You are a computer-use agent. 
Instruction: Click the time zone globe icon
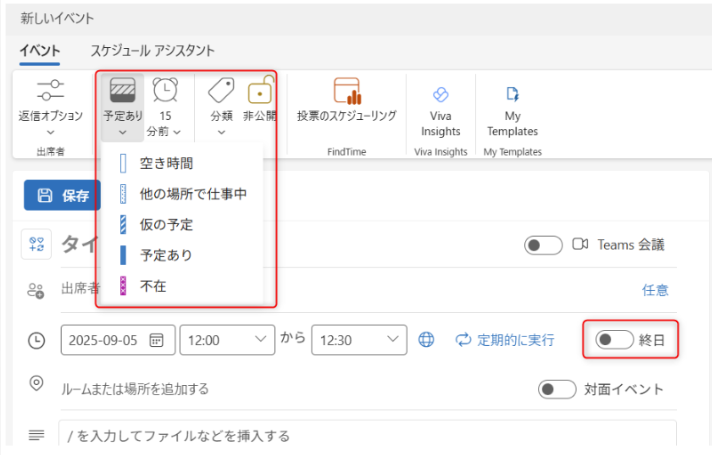pos(427,340)
